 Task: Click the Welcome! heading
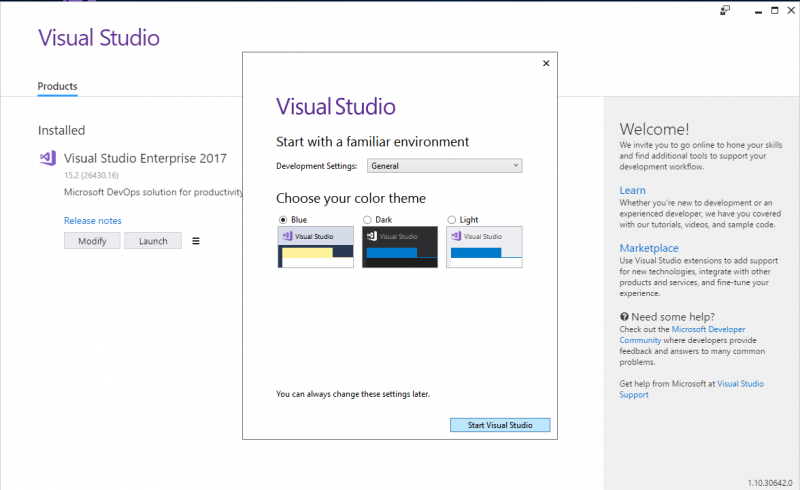coord(654,129)
